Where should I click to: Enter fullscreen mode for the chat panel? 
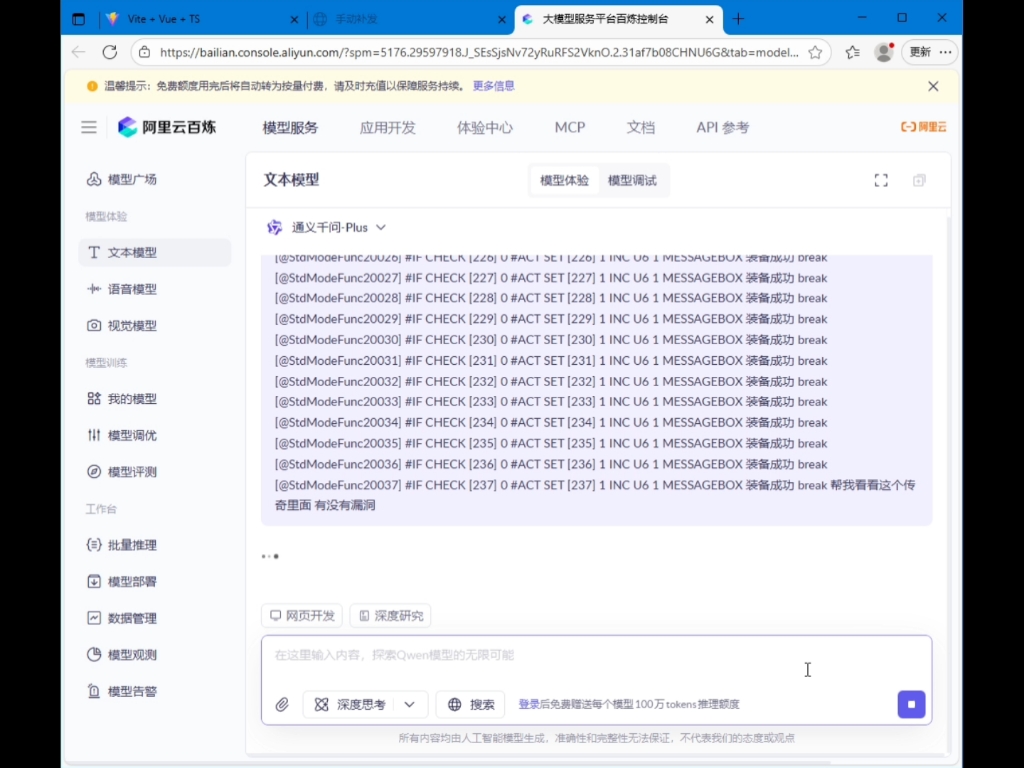pos(881,180)
